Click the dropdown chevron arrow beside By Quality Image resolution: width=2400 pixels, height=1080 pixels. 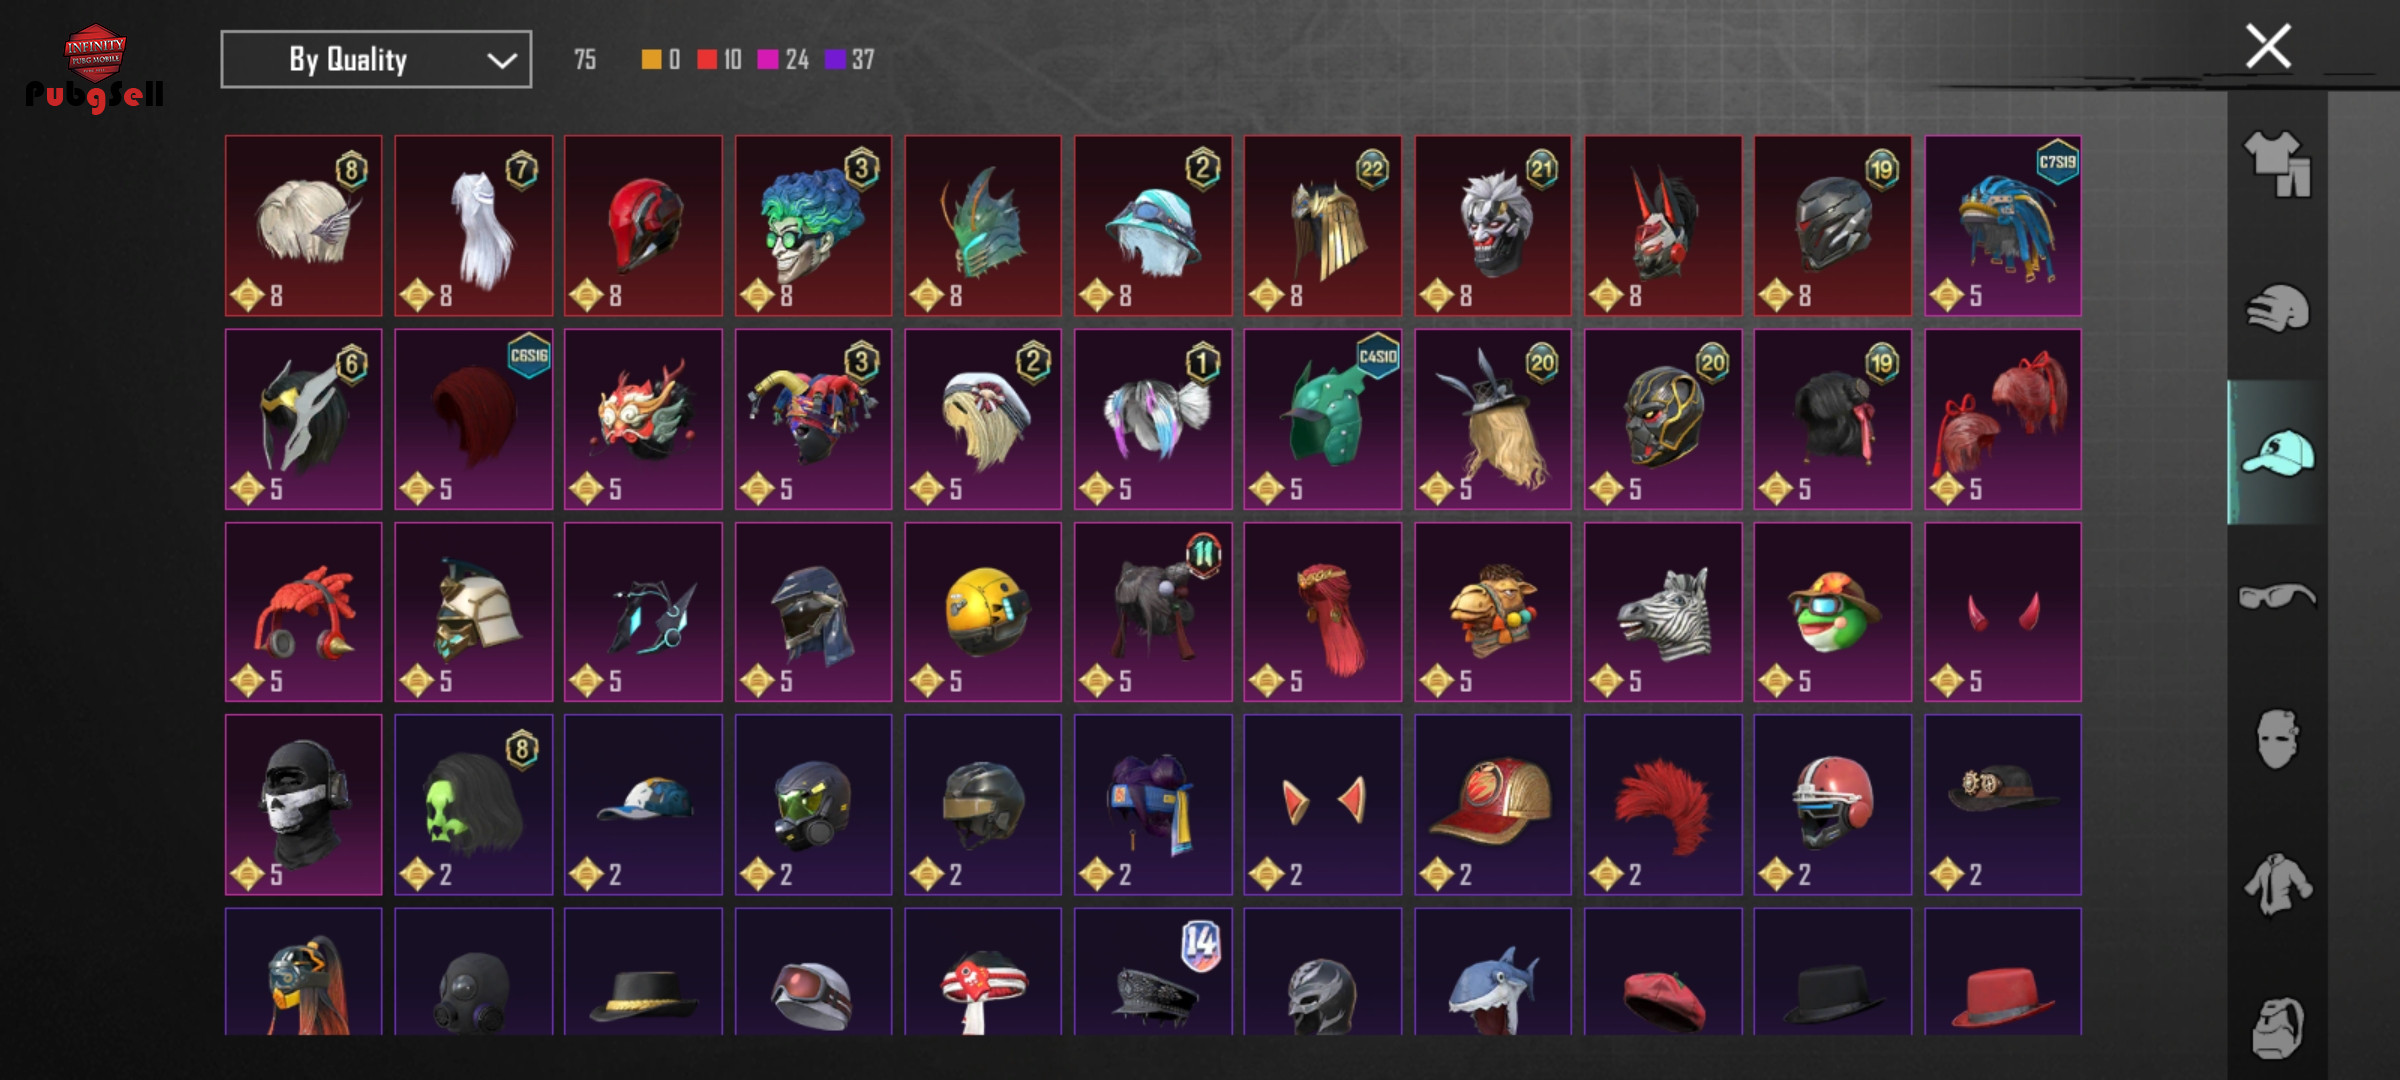[501, 61]
